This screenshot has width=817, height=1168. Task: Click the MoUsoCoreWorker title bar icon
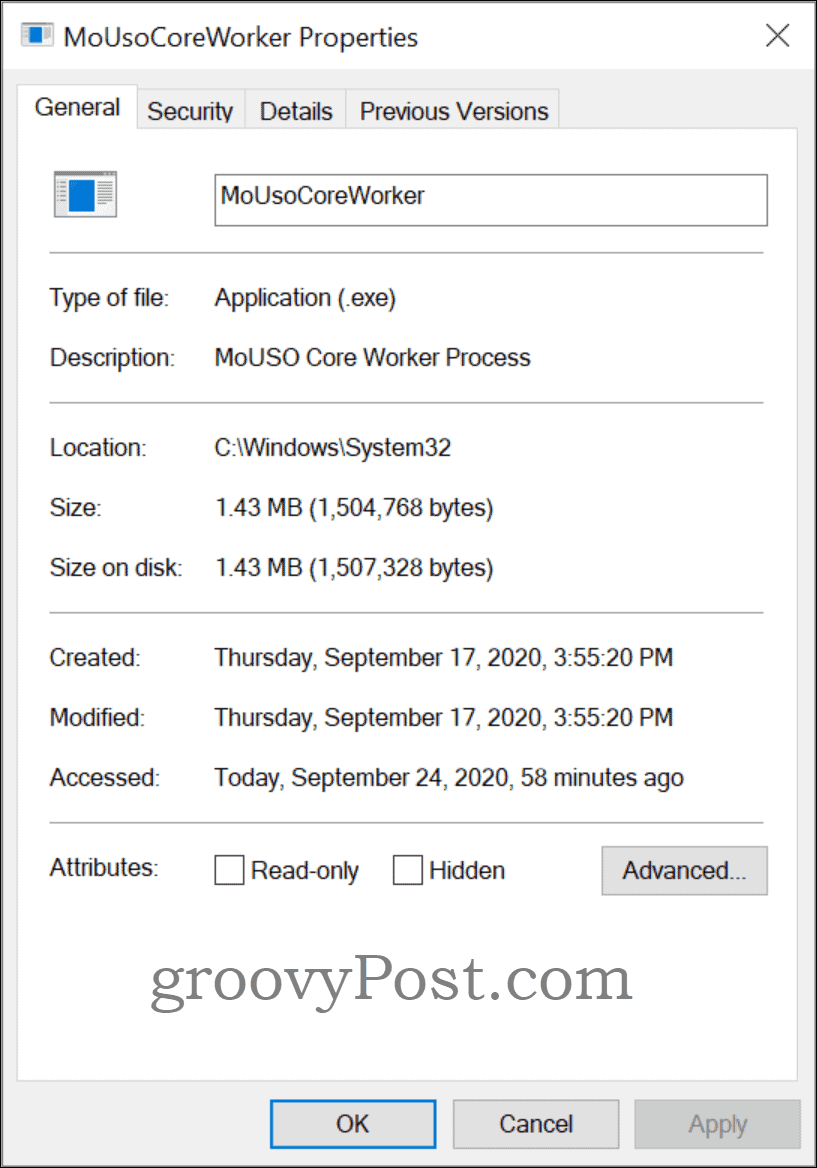click(x=38, y=37)
